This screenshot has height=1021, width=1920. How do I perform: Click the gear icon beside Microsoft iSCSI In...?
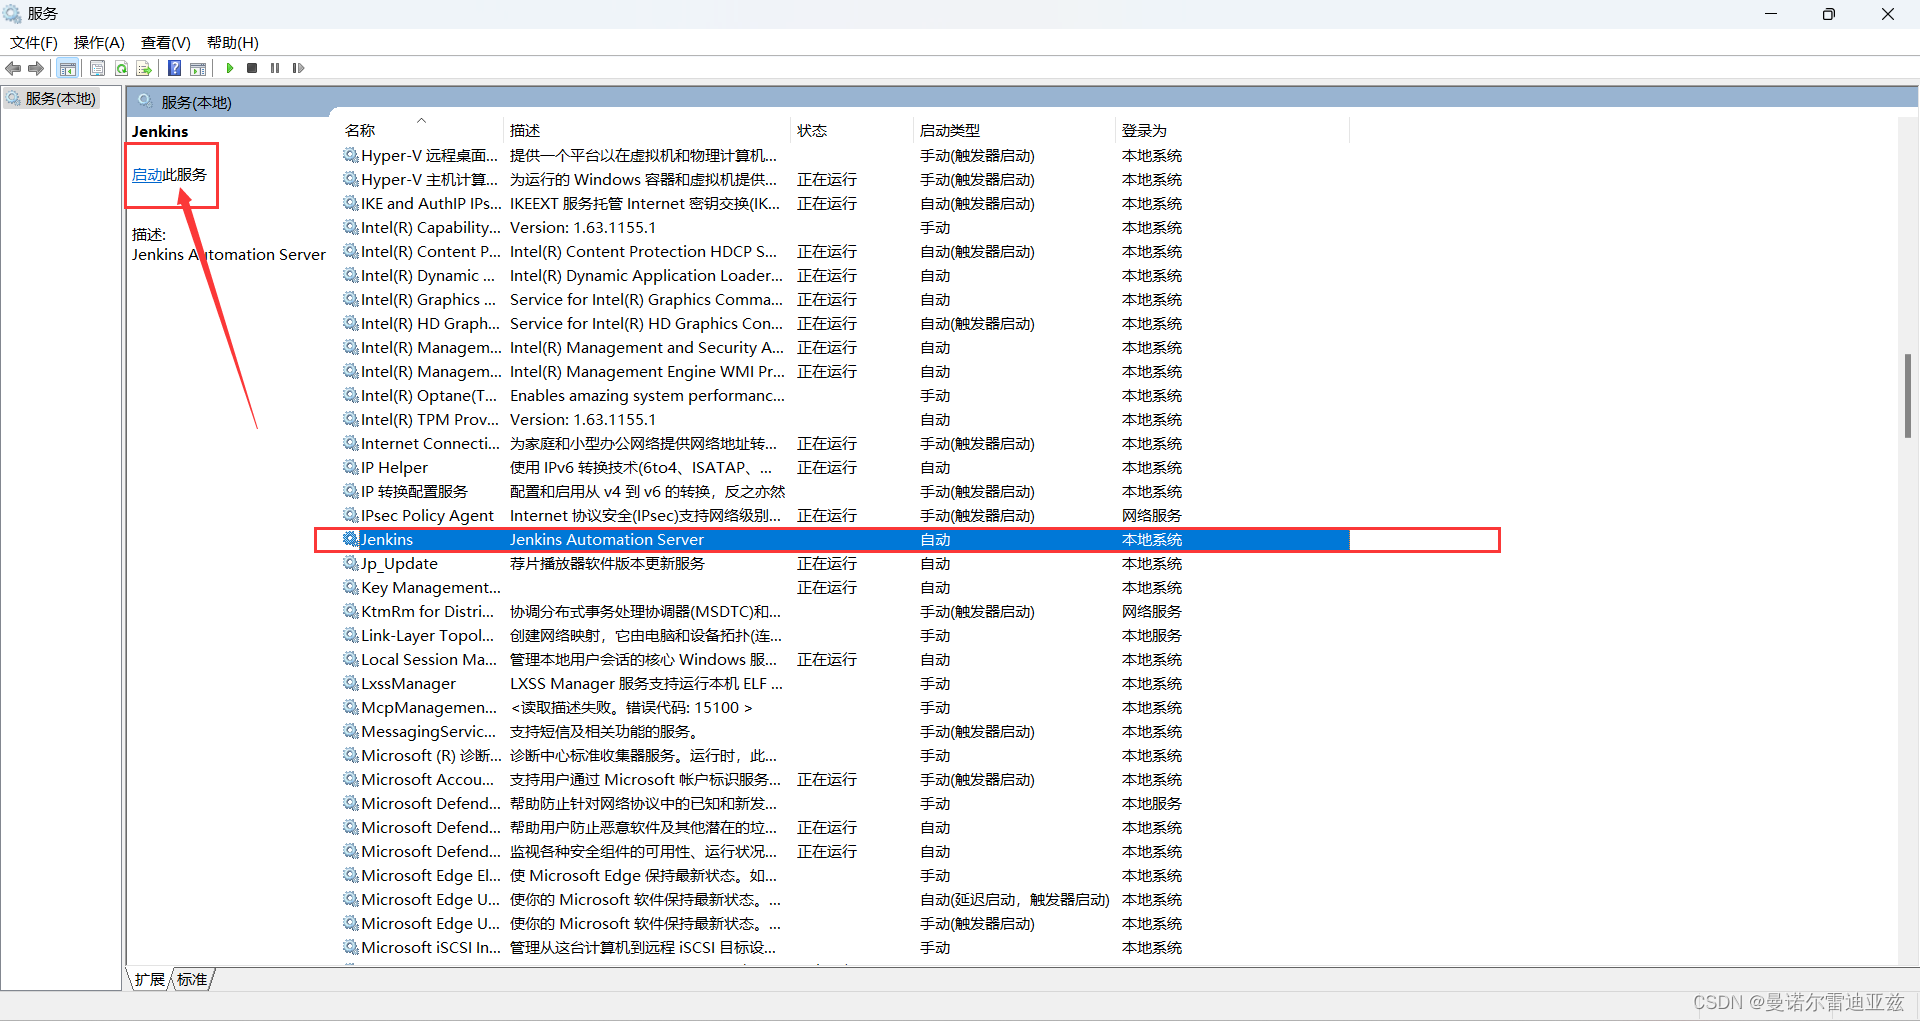pyautogui.click(x=351, y=947)
